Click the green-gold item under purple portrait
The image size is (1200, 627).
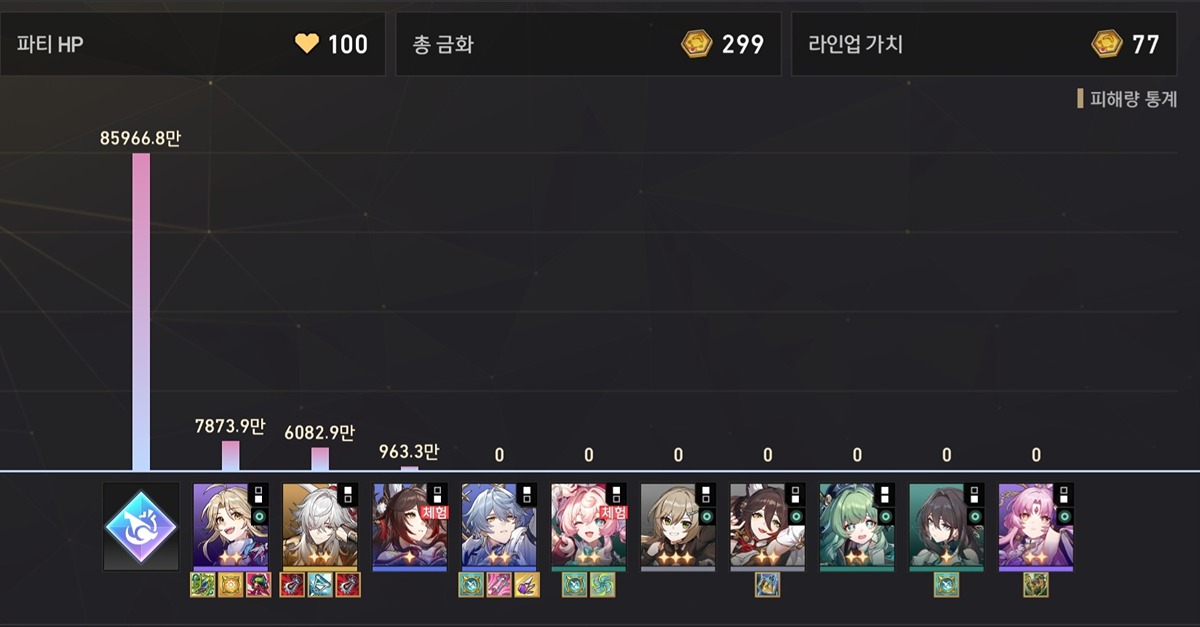coord(1036,585)
